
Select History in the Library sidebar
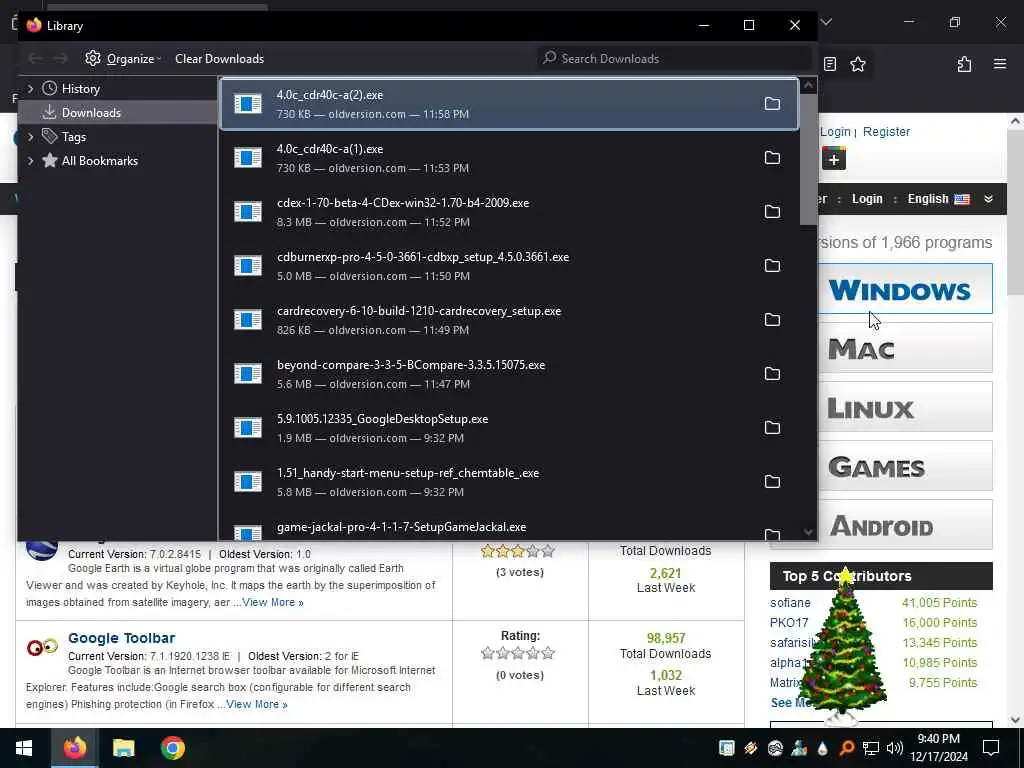click(x=118, y=88)
